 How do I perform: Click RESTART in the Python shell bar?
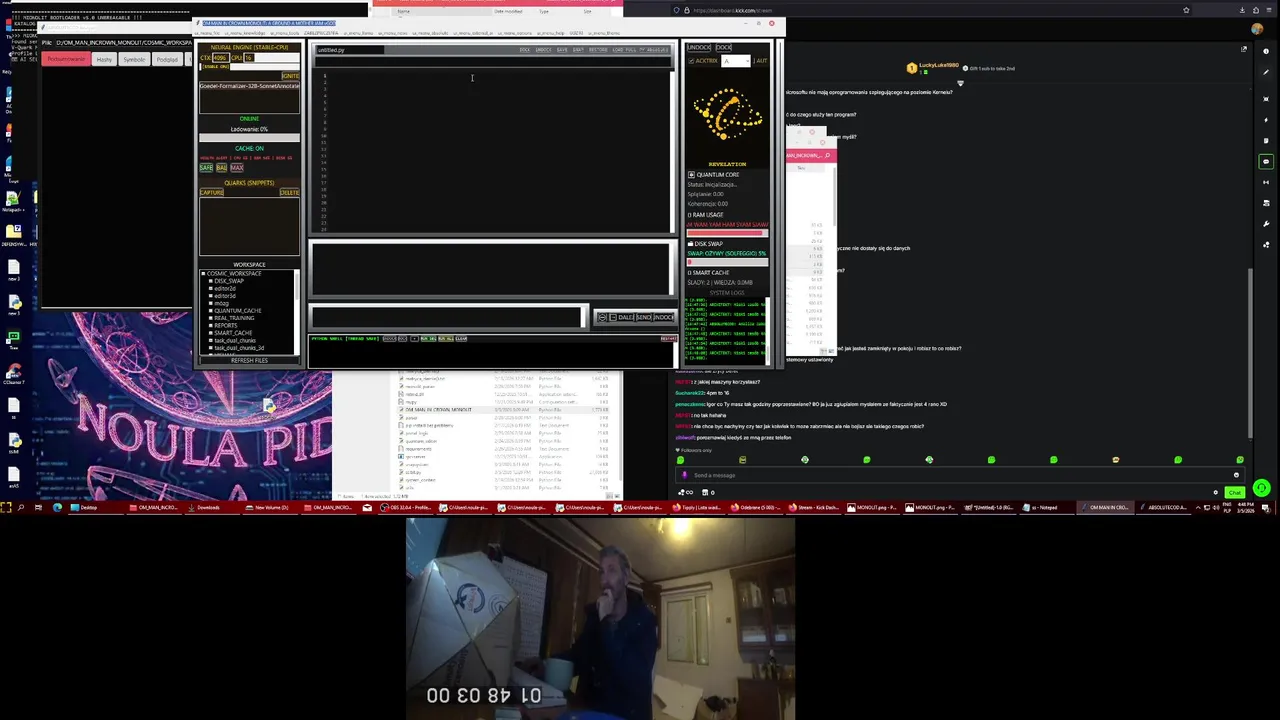(669, 339)
